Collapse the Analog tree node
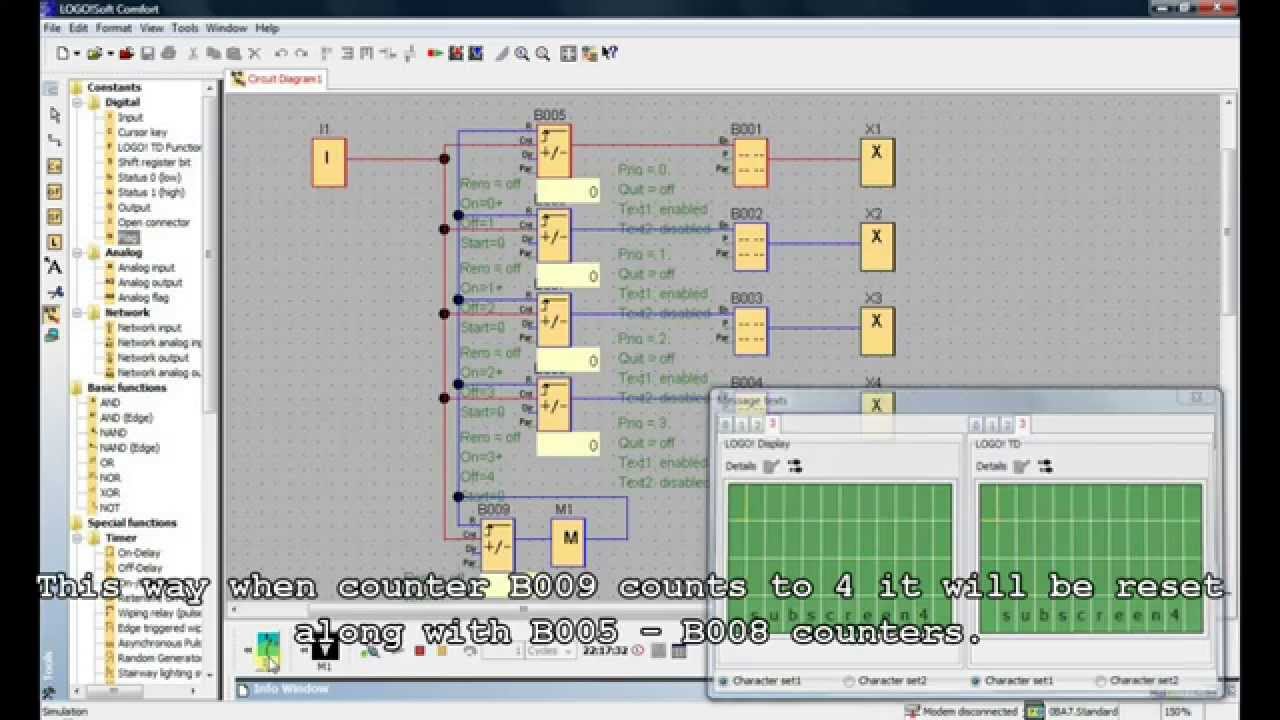The height and width of the screenshot is (720, 1280). (x=77, y=252)
